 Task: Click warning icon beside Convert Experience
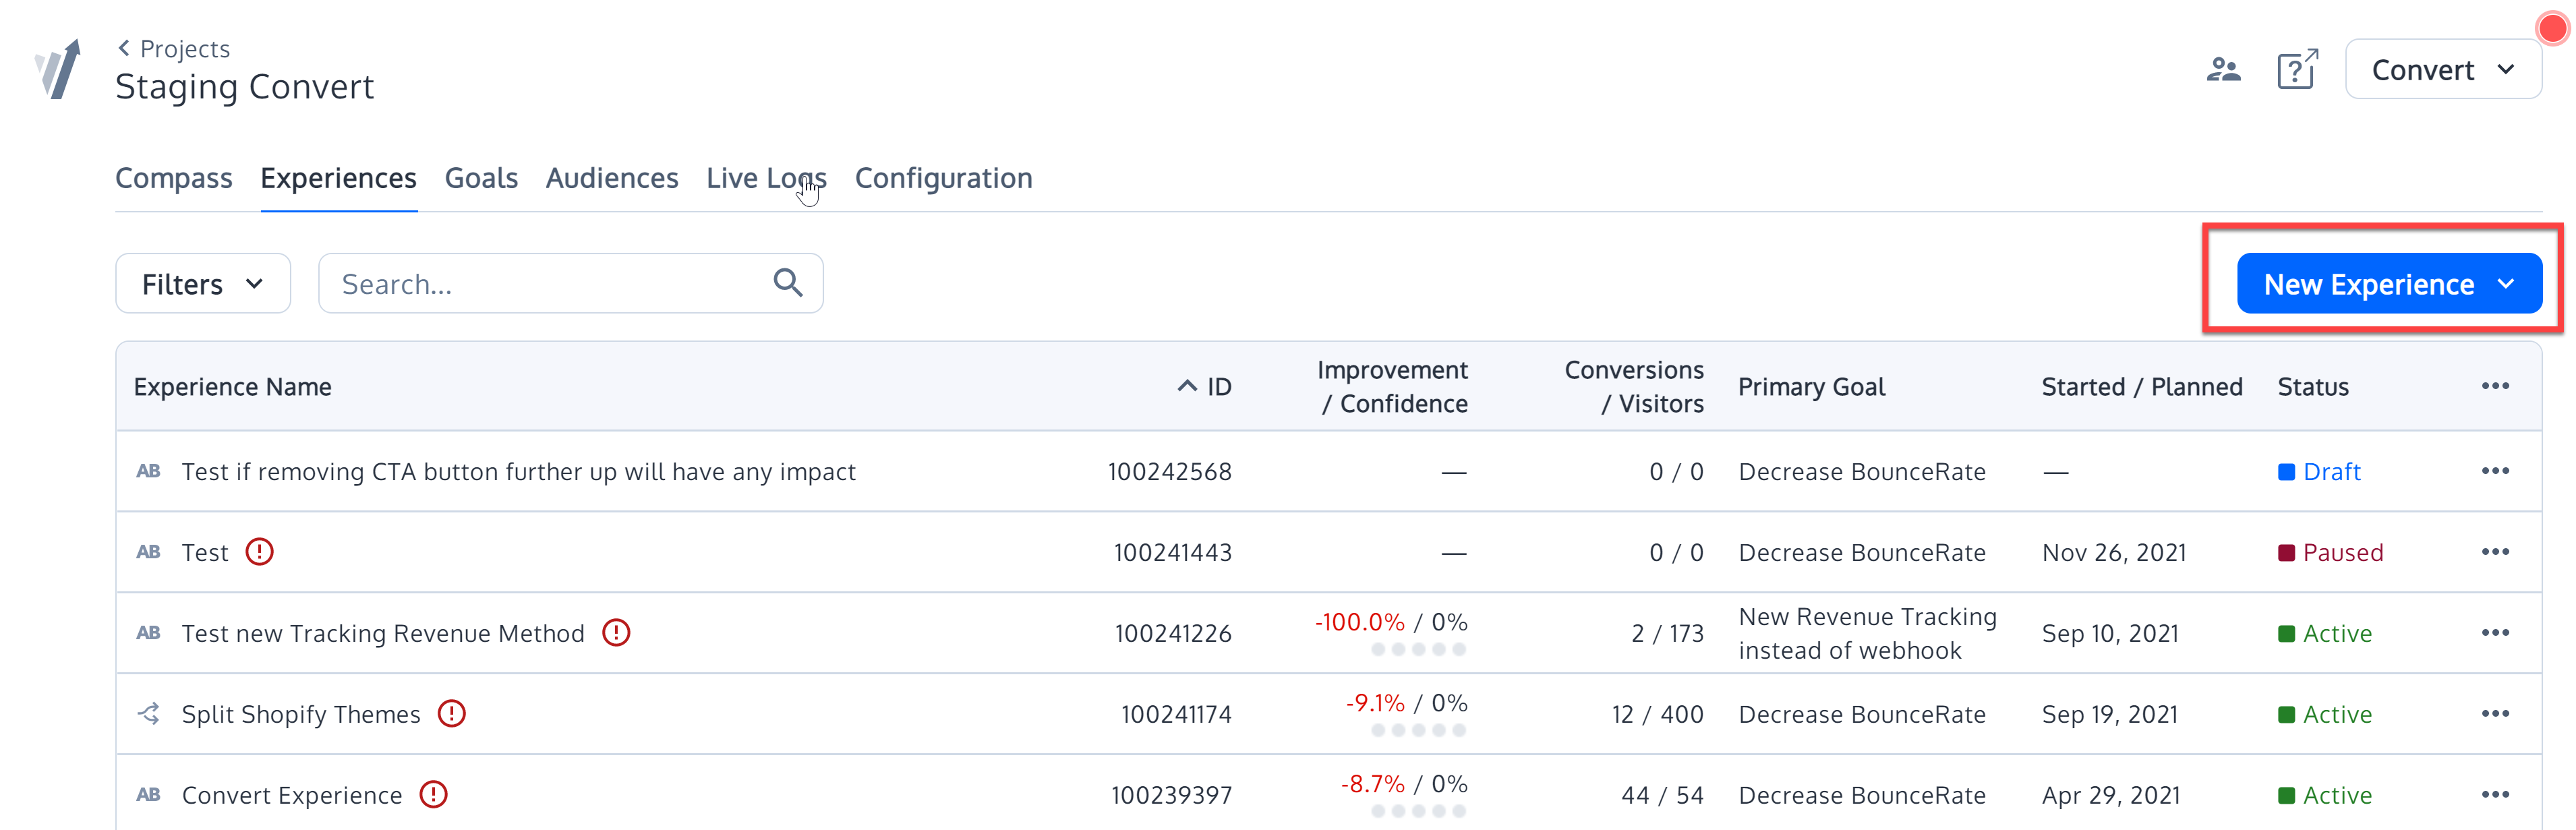[x=433, y=795]
